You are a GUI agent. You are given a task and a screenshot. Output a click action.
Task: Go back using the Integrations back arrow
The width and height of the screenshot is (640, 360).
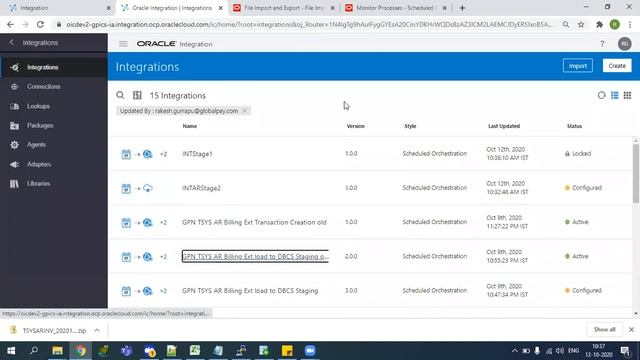pyautogui.click(x=11, y=42)
